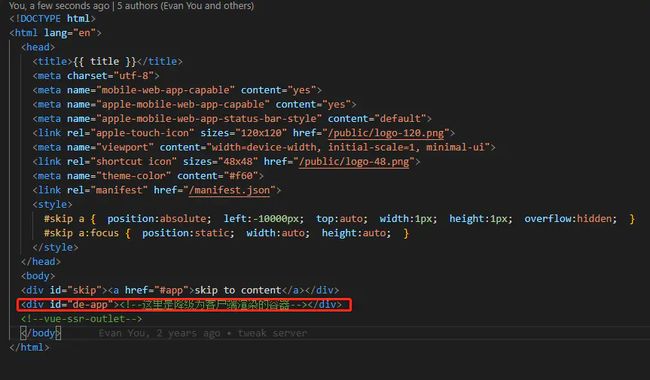Click the authors CodeLens line at top
Viewport: 650px width, 380px height.
point(131,6)
